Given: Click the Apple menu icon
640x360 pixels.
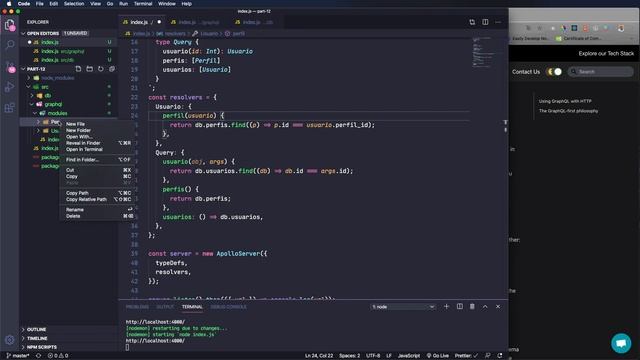Looking at the screenshot, I should click(9, 4).
